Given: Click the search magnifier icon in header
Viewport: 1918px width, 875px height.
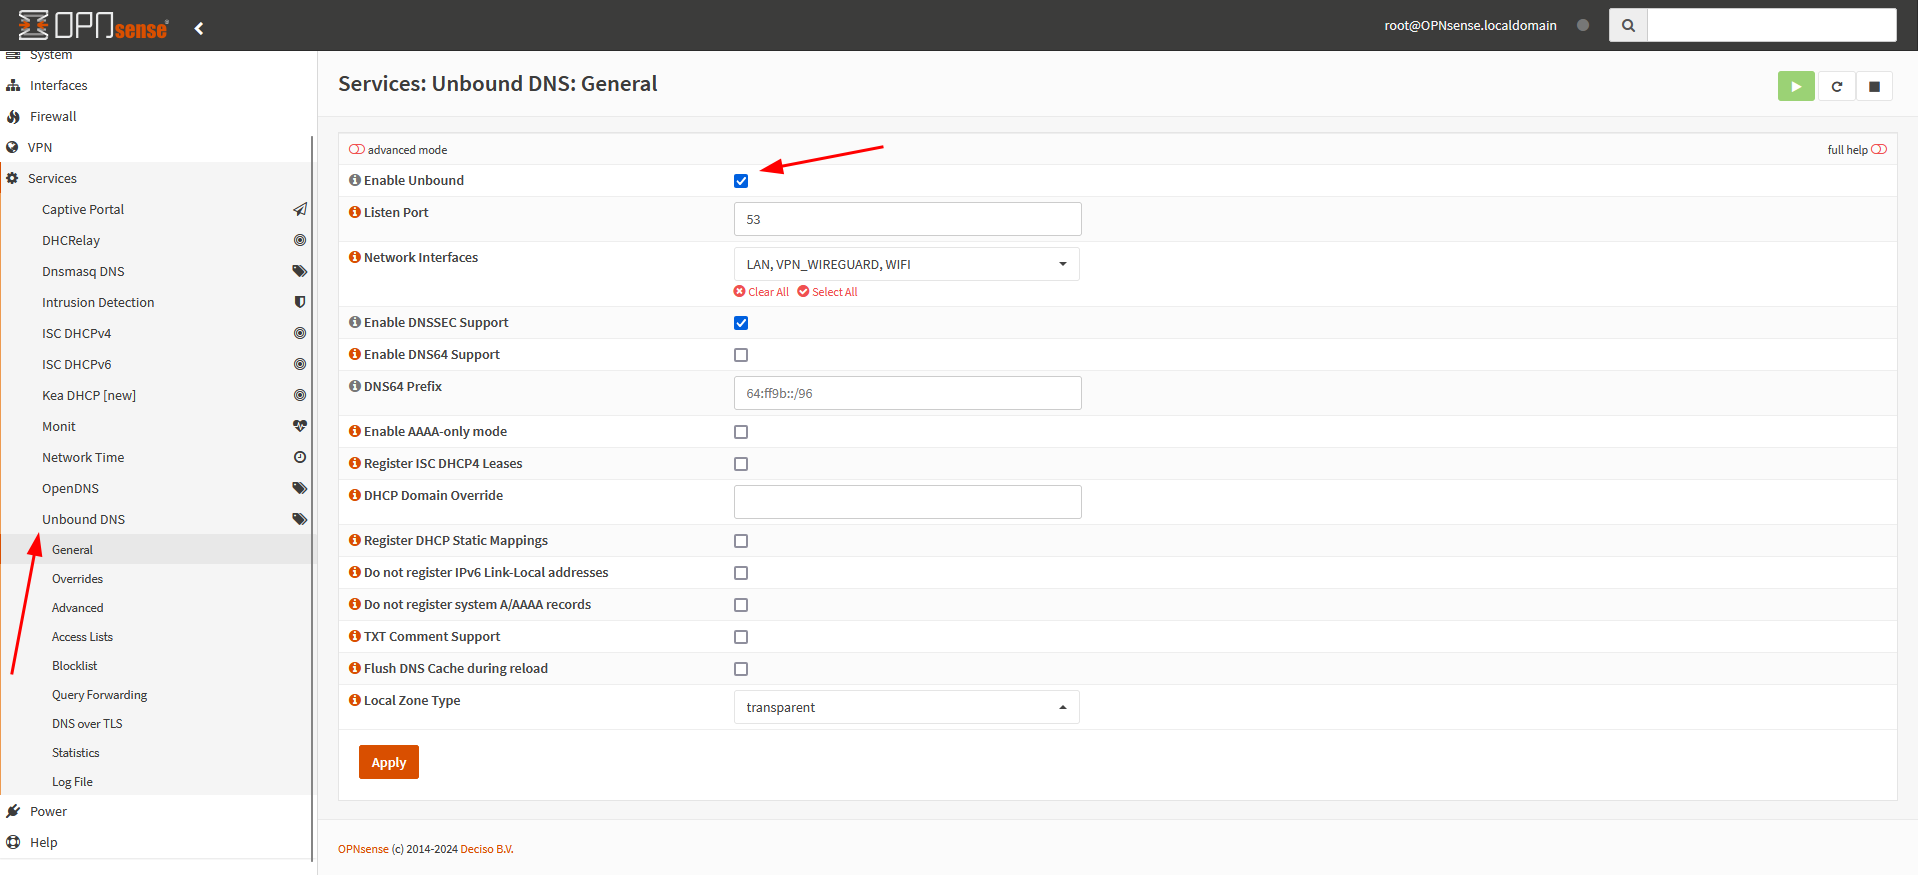Looking at the screenshot, I should coord(1628,26).
